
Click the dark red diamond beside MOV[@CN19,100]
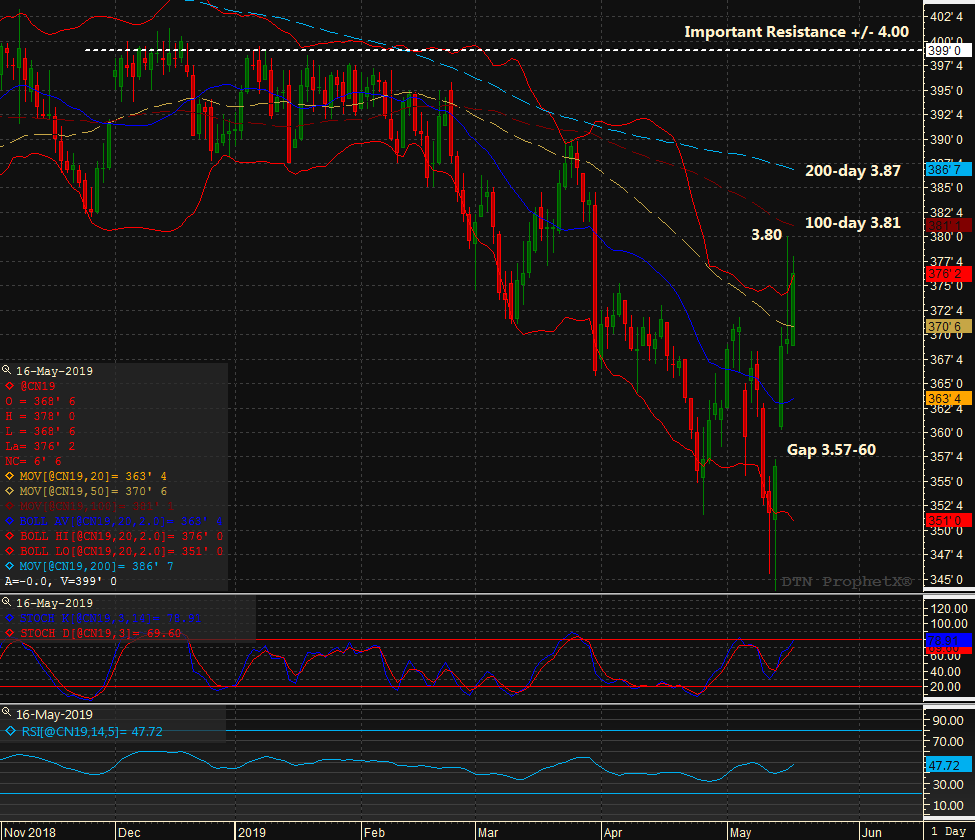[9, 506]
